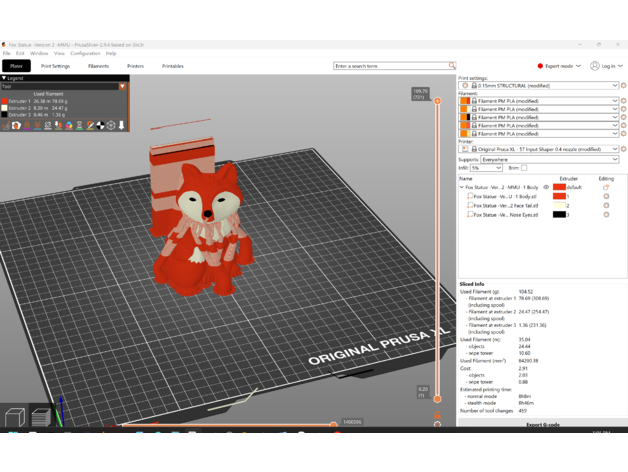Toggle Deretractions visibility in legend toolbar

(x=37, y=126)
